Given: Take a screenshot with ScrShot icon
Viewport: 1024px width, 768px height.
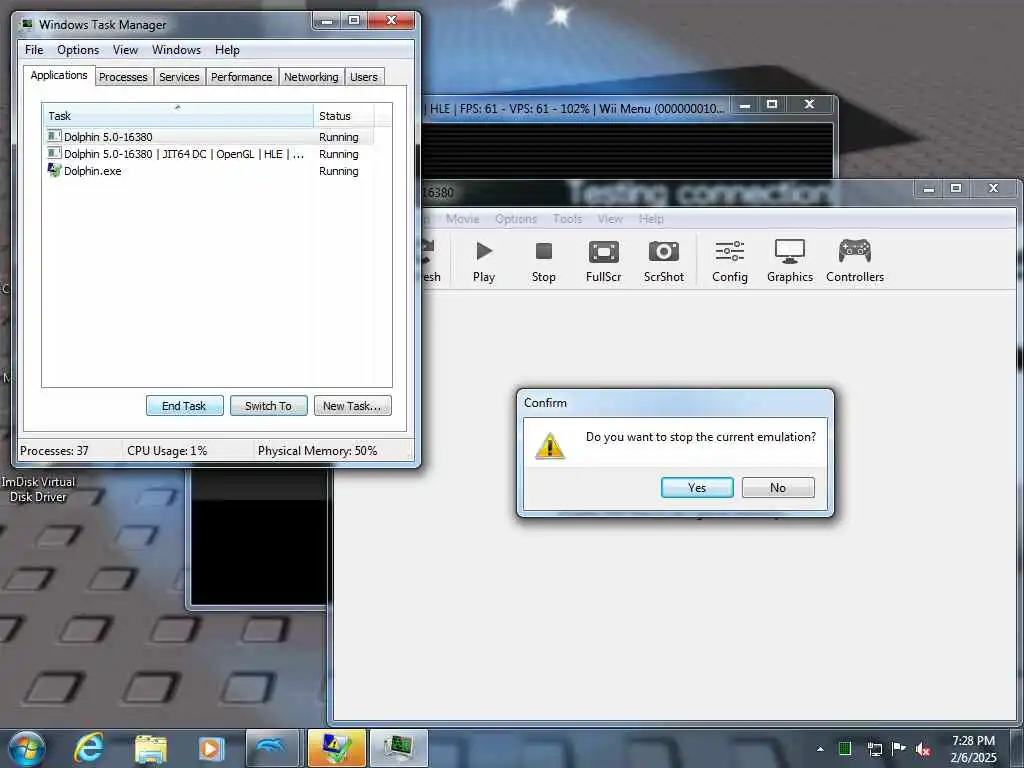Looking at the screenshot, I should pos(664,260).
